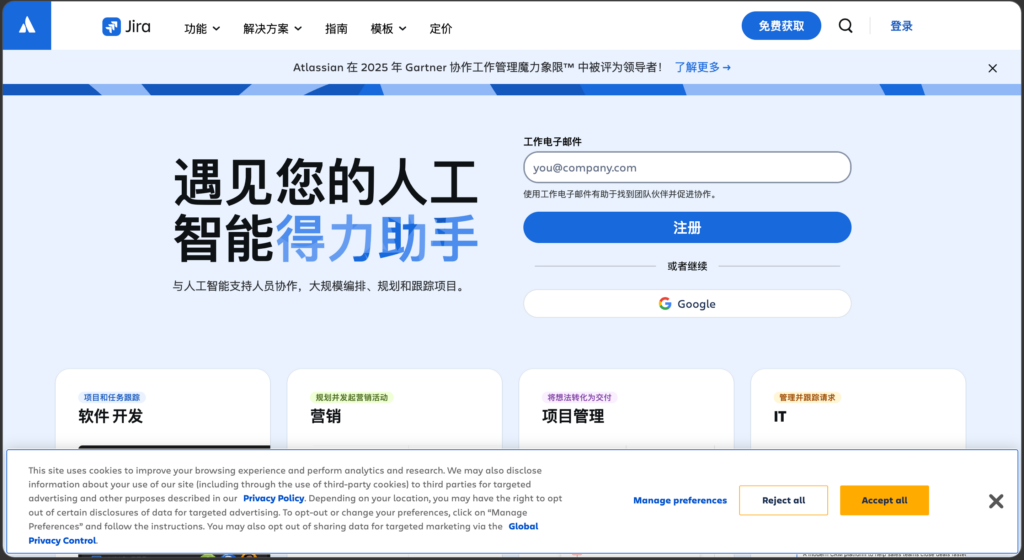Open the search magnifier icon
The image size is (1024, 560).
(x=845, y=26)
